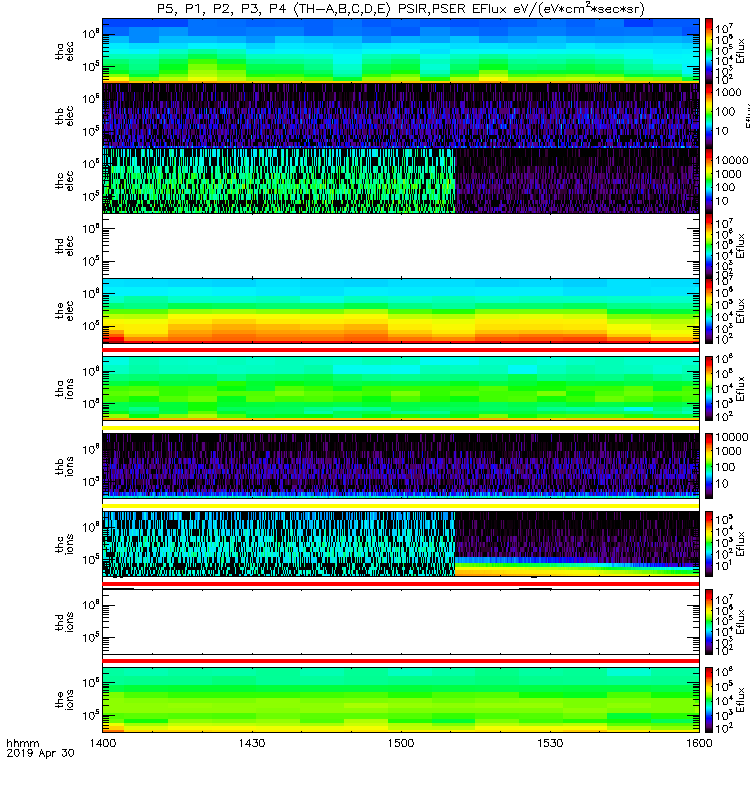This screenshot has height=800, width=750.
Task: Pick the thc ions color bar
Action: tap(709, 544)
